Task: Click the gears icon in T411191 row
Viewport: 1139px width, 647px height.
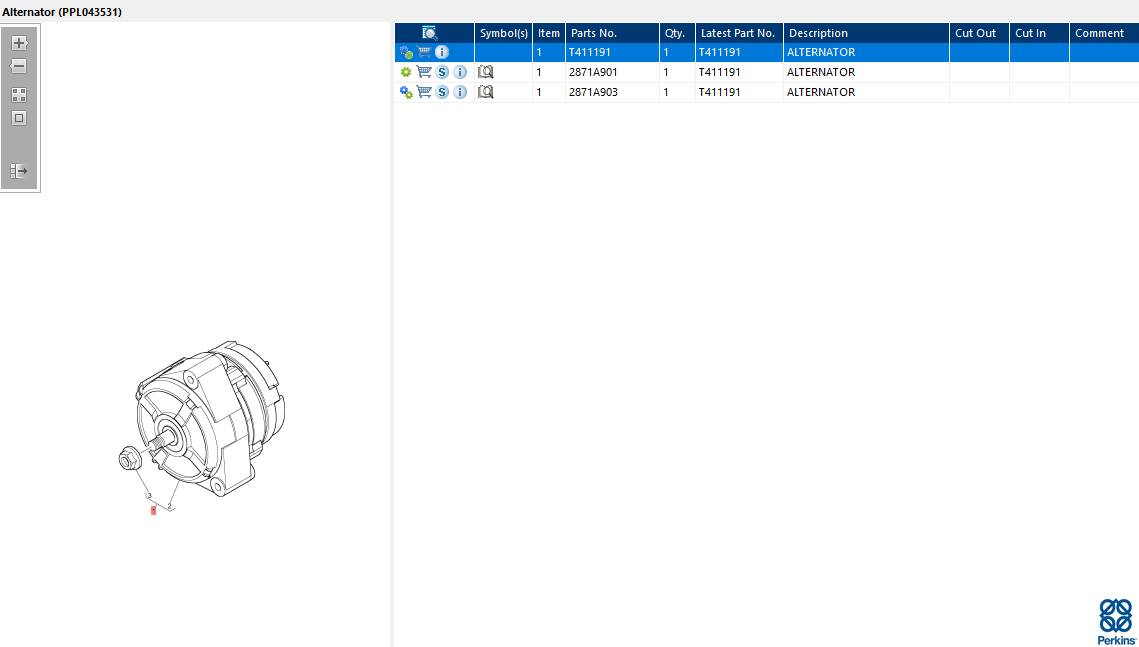Action: point(406,52)
